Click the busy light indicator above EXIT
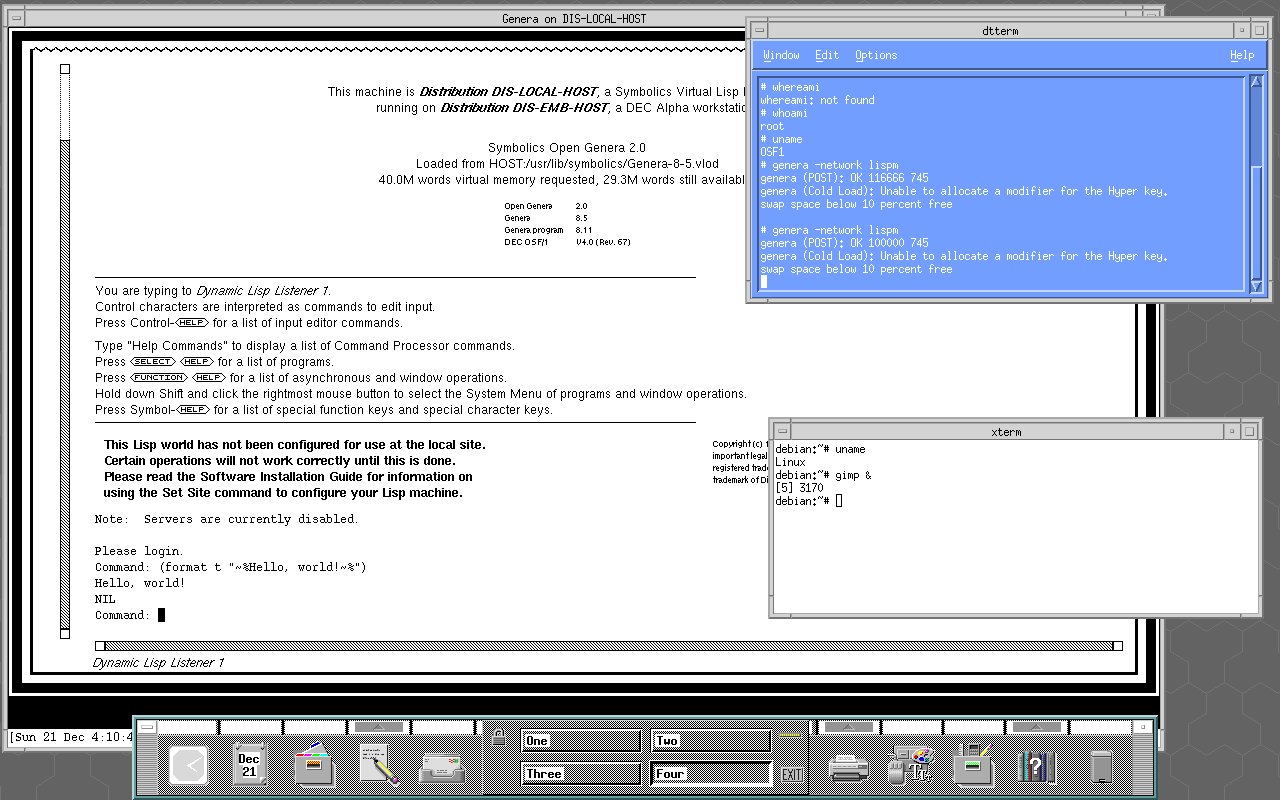The height and width of the screenshot is (800, 1280). [790, 735]
